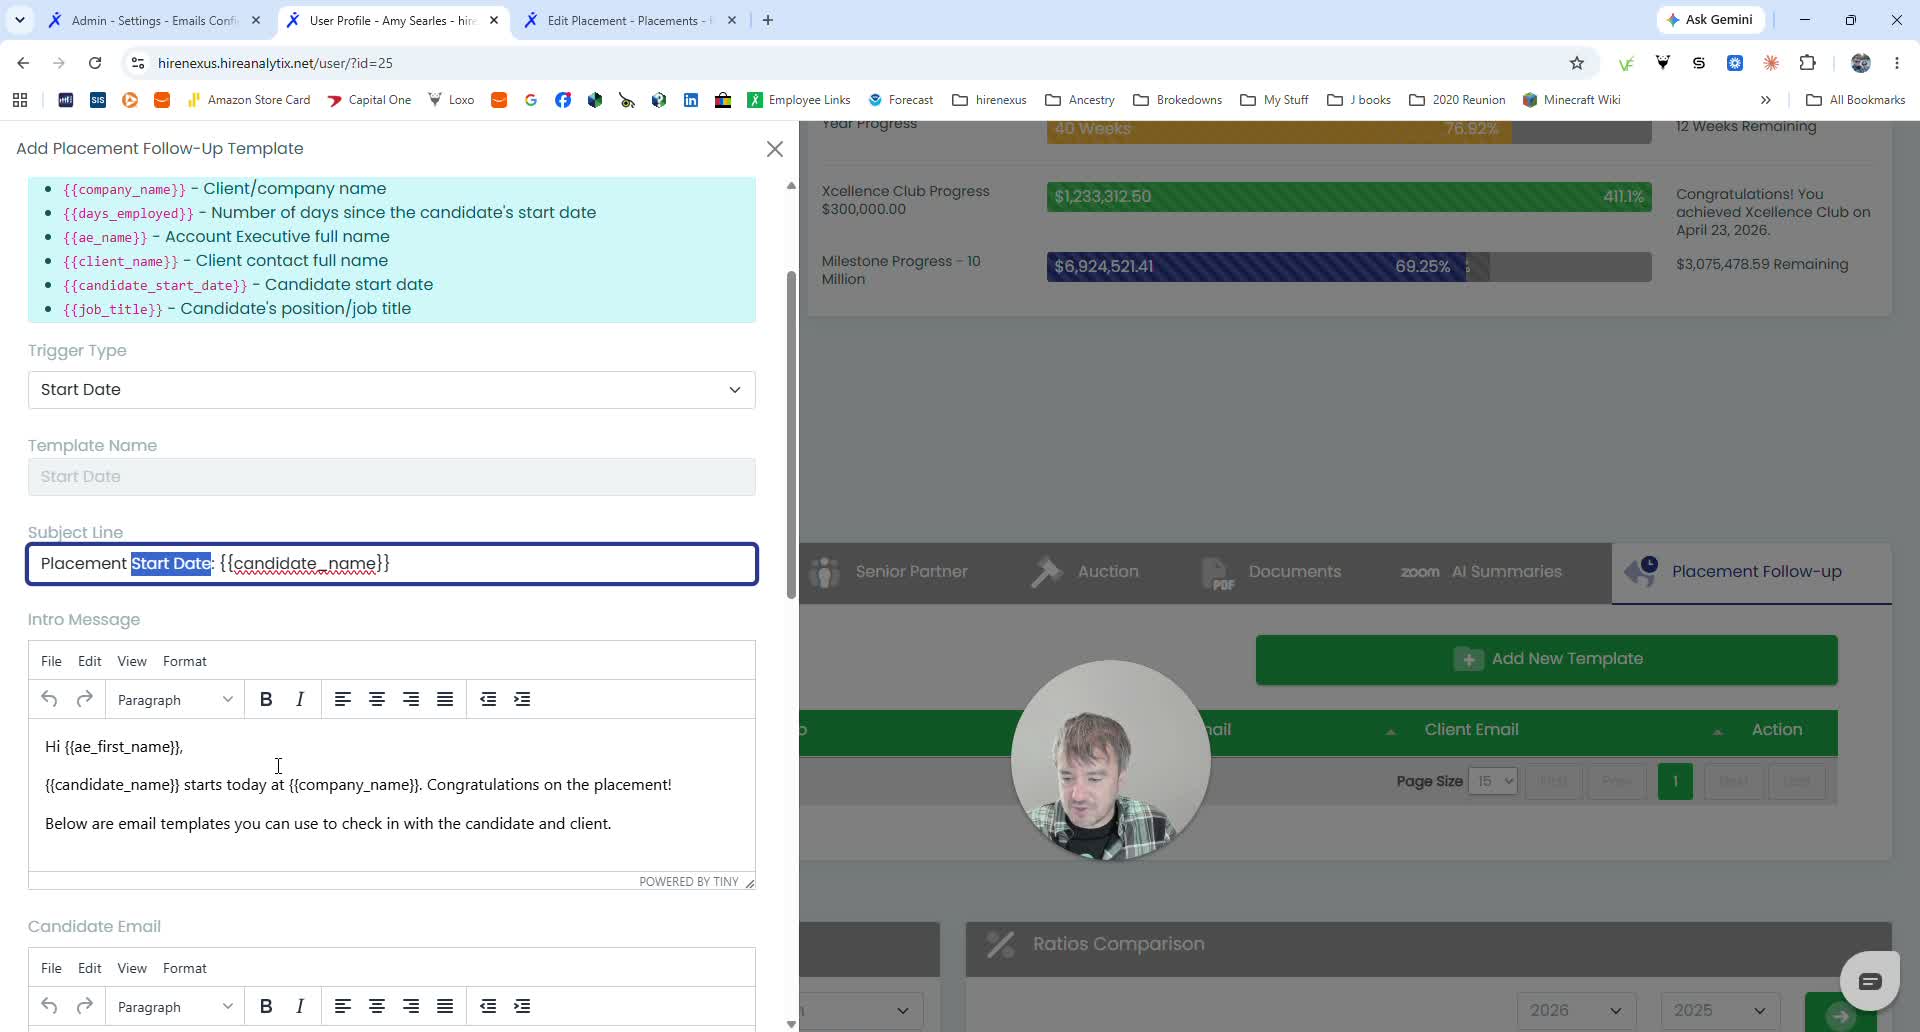The height and width of the screenshot is (1032, 1920).
Task: Decrease indent in Intro Message editor
Action: (488, 699)
